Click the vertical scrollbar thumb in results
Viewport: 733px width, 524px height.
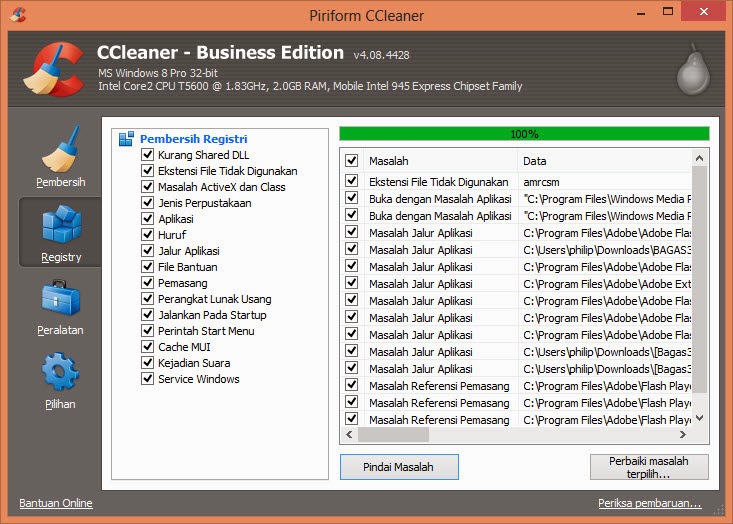[699, 278]
